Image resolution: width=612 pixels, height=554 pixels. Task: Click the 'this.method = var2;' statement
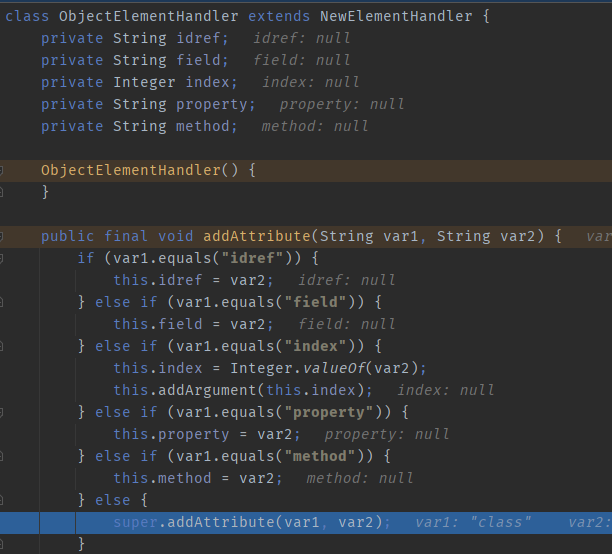[x=198, y=479]
